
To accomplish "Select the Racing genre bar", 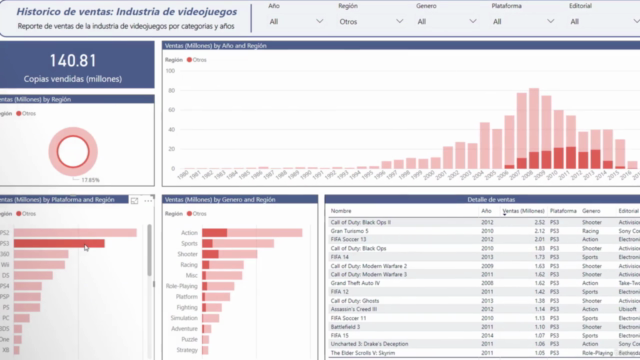I will pyautogui.click(x=223, y=265).
